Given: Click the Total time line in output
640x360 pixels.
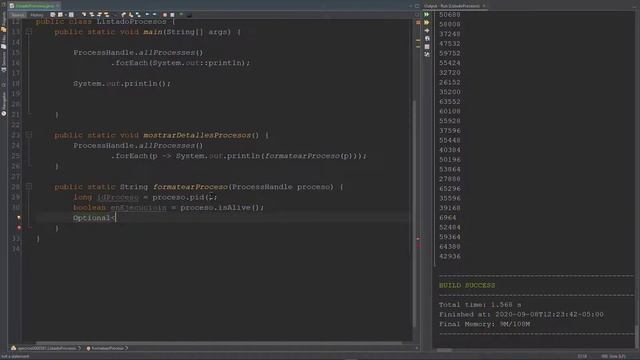Looking at the screenshot, I should (480, 304).
